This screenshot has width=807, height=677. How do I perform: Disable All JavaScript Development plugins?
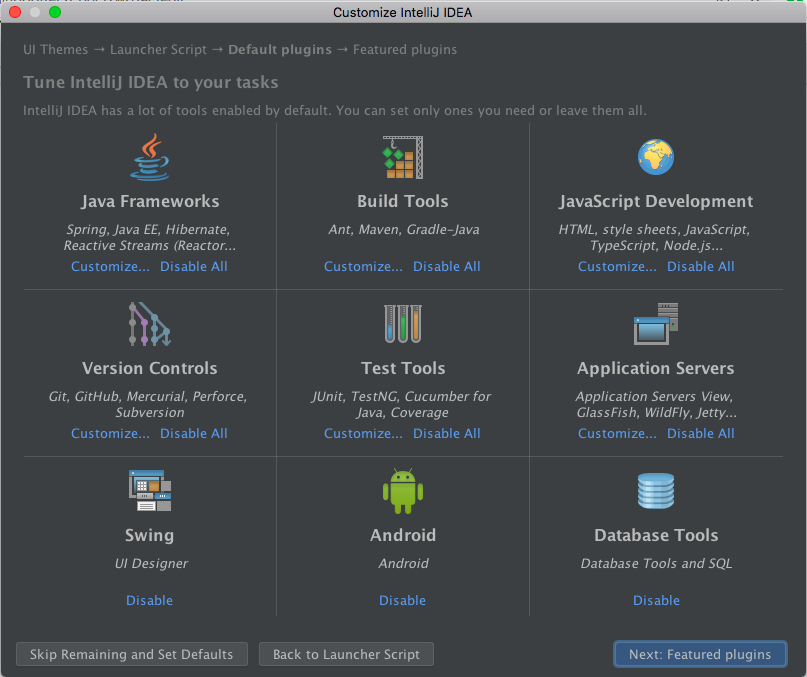[x=700, y=266]
